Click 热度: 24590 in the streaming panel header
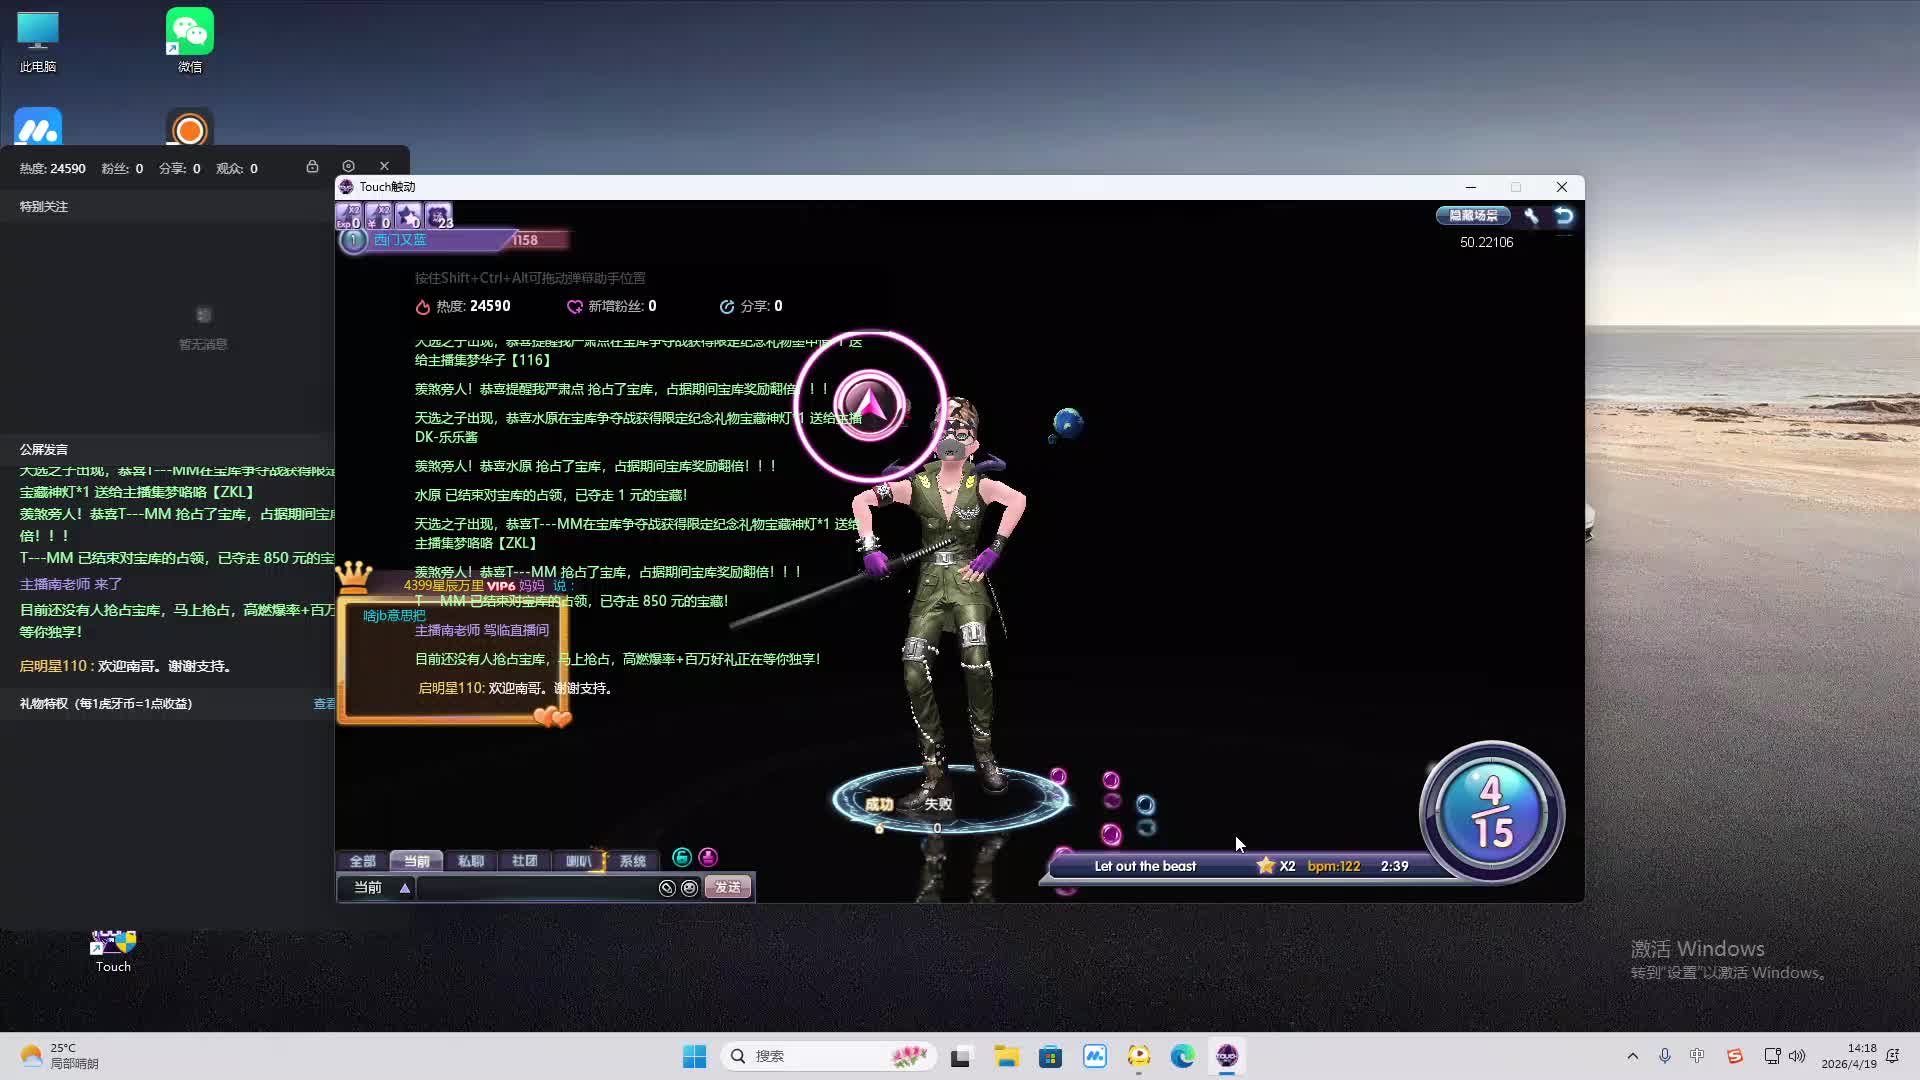1920x1080 pixels. 52,169
